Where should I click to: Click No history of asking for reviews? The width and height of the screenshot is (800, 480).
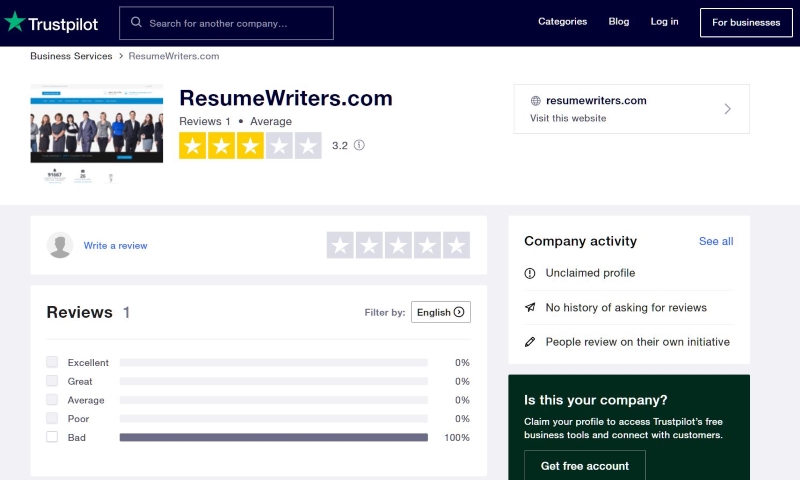(626, 308)
